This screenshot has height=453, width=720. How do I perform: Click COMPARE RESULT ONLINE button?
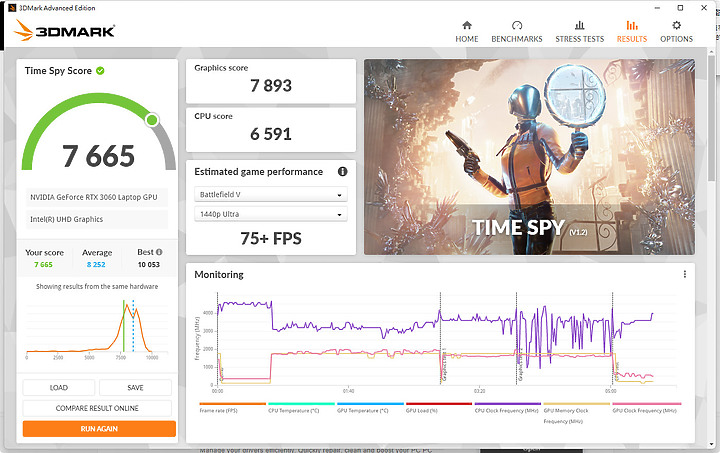[x=97, y=408]
